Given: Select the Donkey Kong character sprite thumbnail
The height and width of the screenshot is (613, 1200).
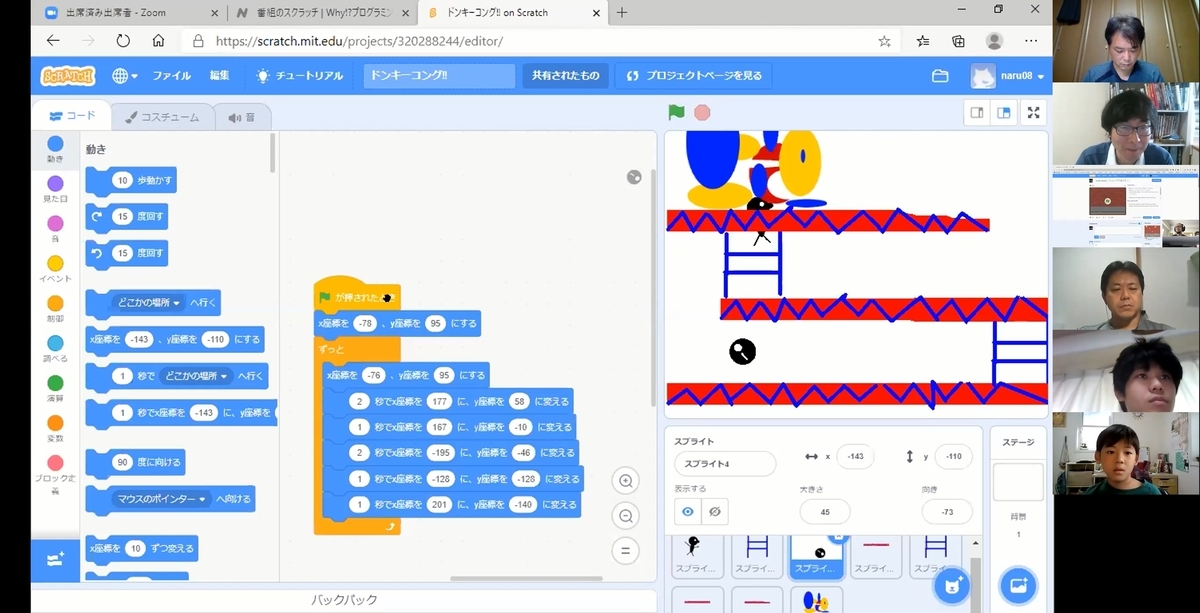Looking at the screenshot, I should point(817,600).
